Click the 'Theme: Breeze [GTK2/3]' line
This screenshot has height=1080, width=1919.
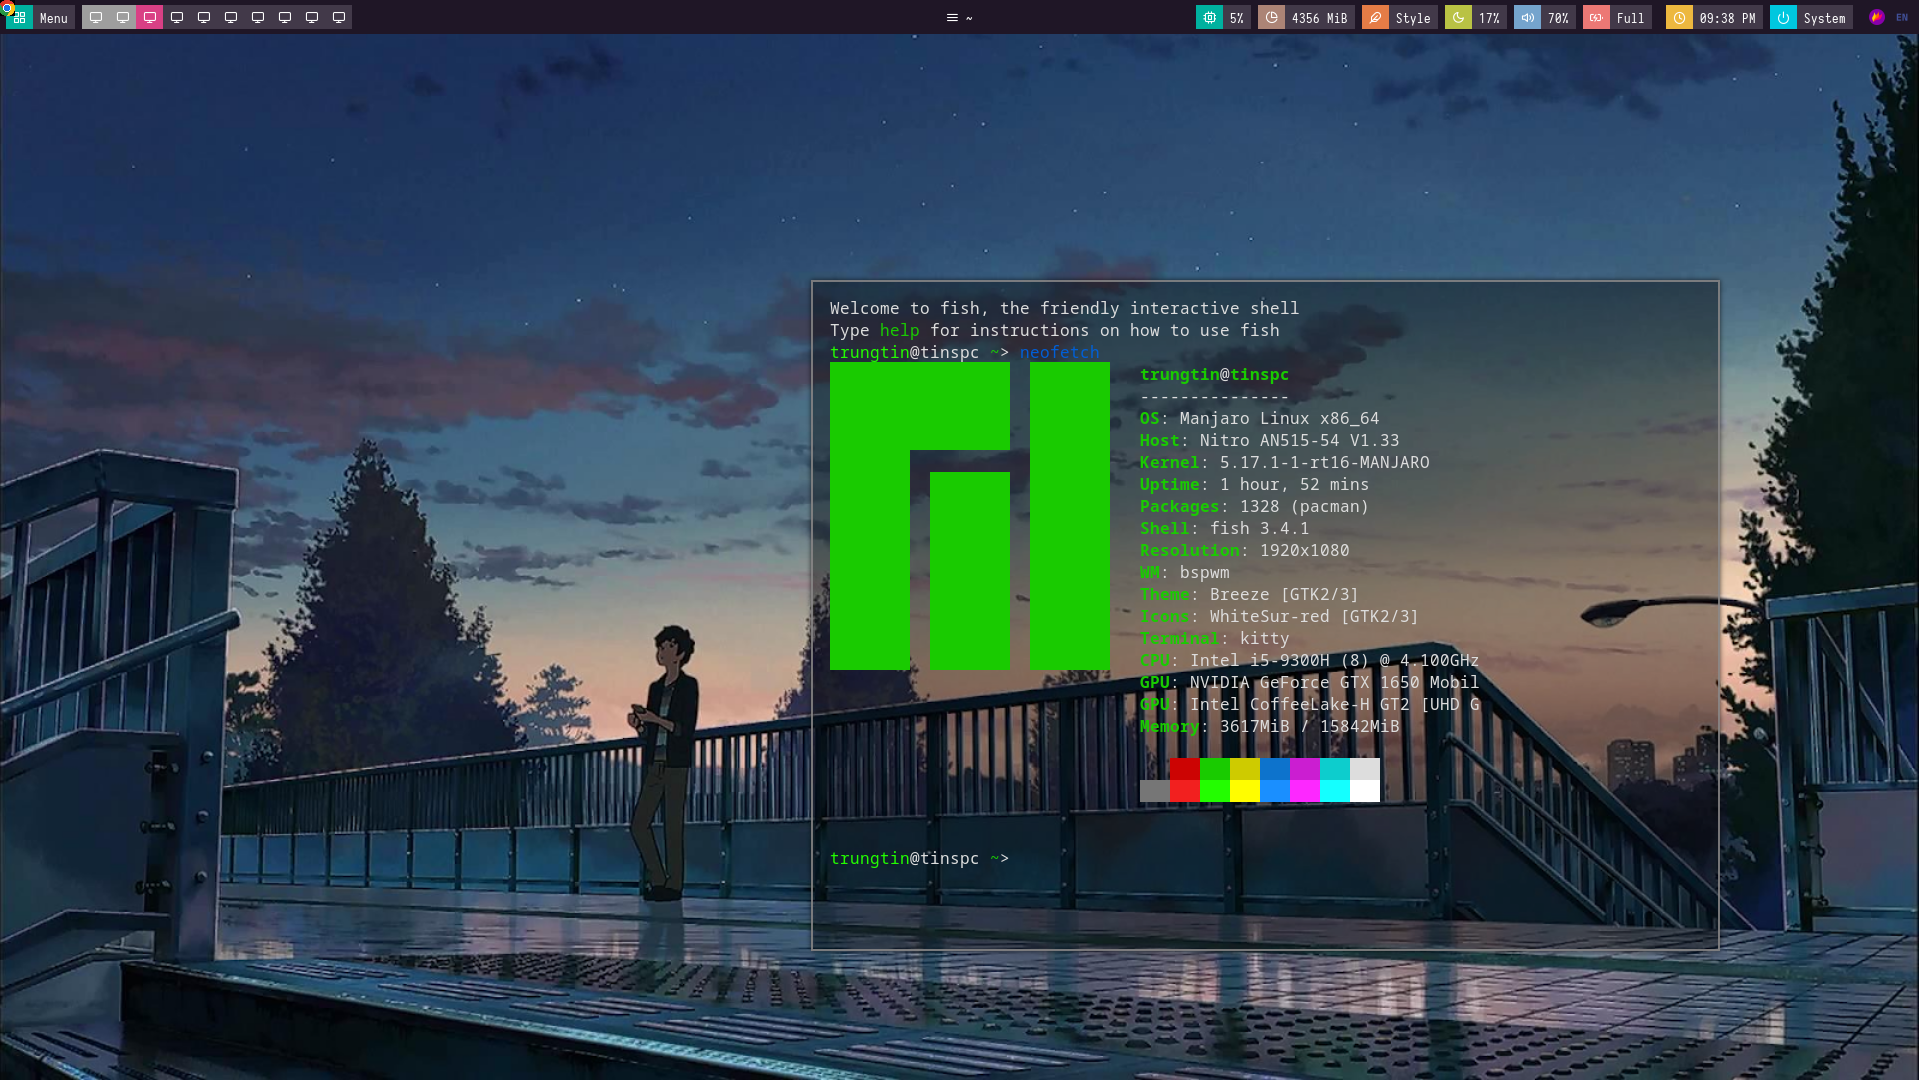pos(1249,594)
